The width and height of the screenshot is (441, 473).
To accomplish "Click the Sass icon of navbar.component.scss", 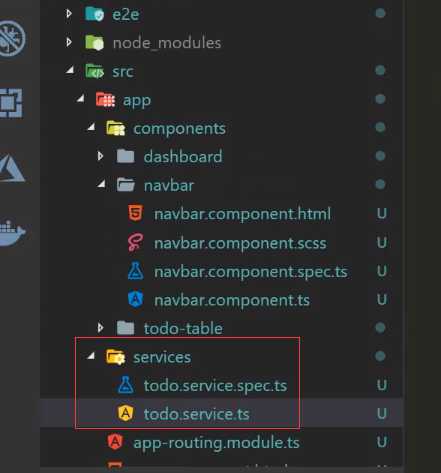I will [135, 242].
